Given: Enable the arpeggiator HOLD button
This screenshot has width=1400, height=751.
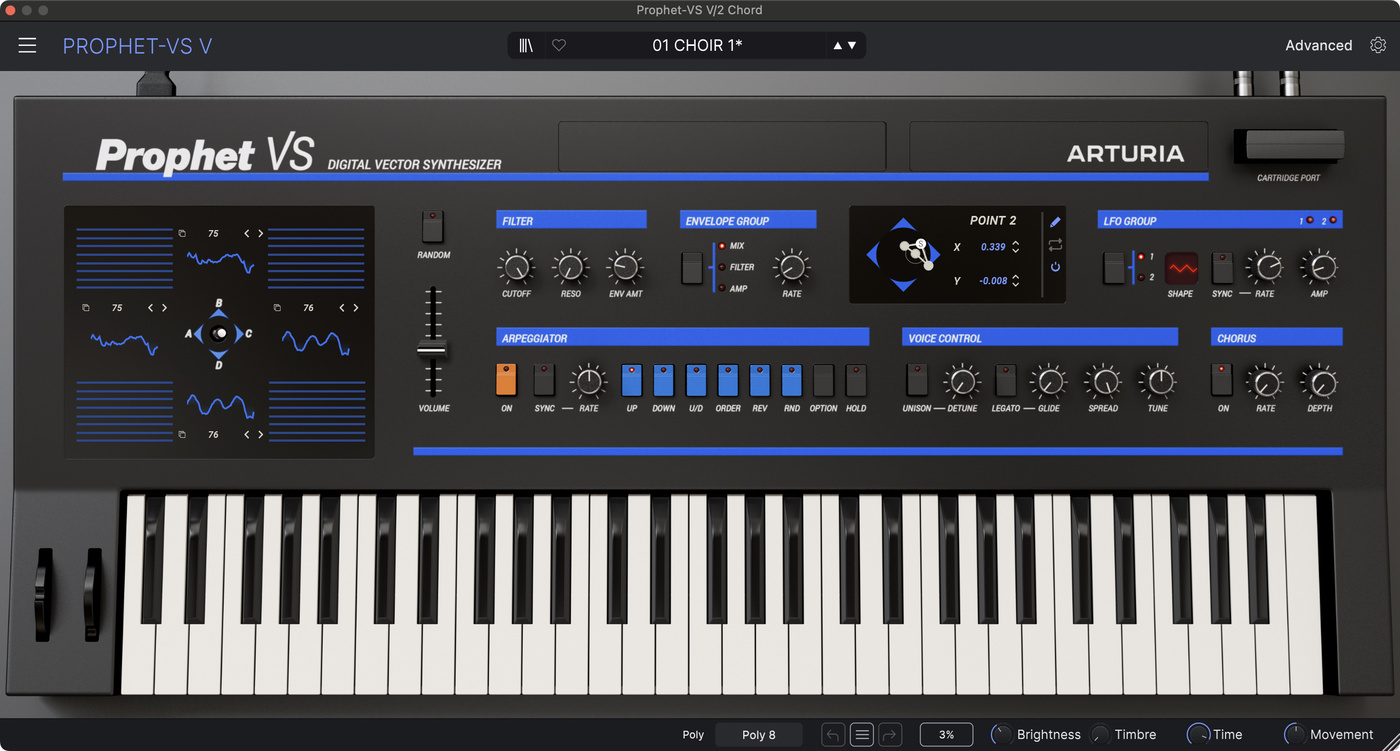Looking at the screenshot, I should click(x=856, y=380).
